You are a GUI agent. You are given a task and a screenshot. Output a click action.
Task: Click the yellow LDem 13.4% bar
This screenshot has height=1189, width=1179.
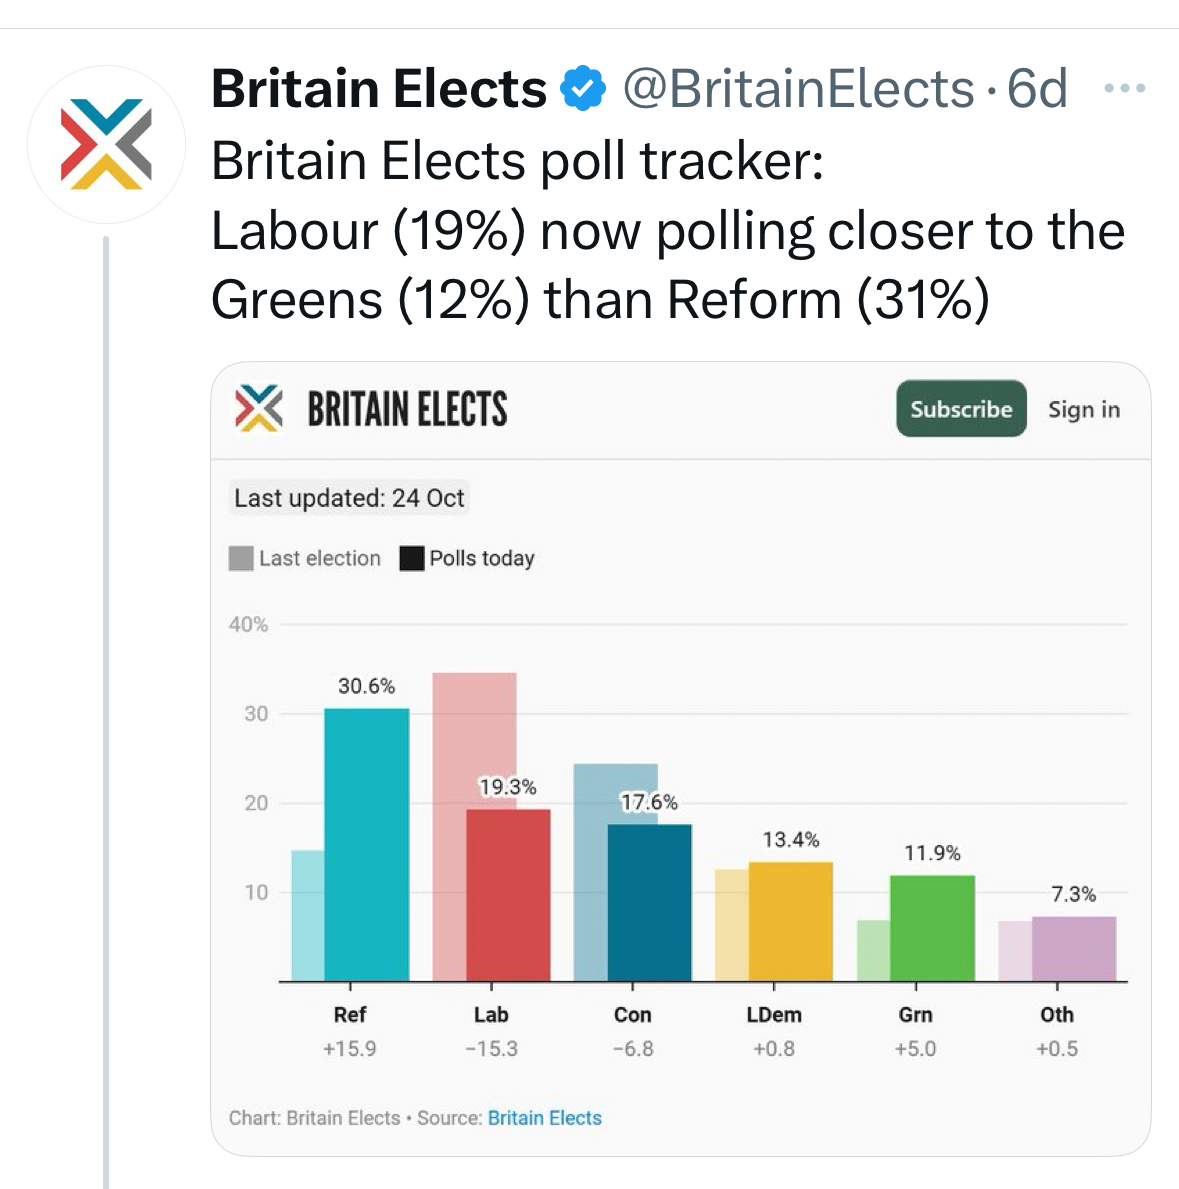tap(791, 921)
